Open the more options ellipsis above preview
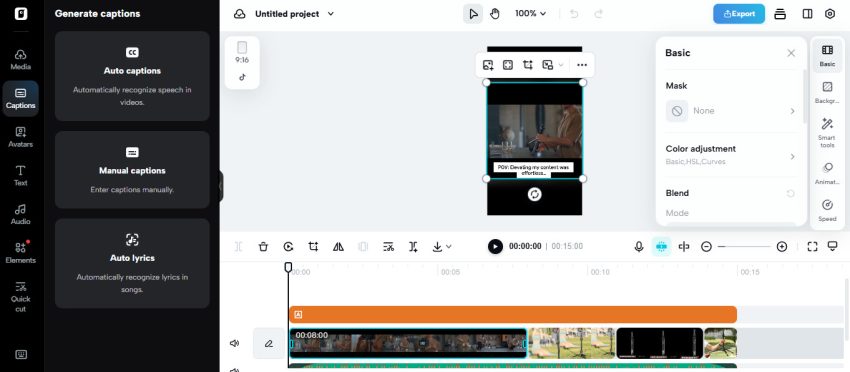This screenshot has height=372, width=850. pos(582,65)
